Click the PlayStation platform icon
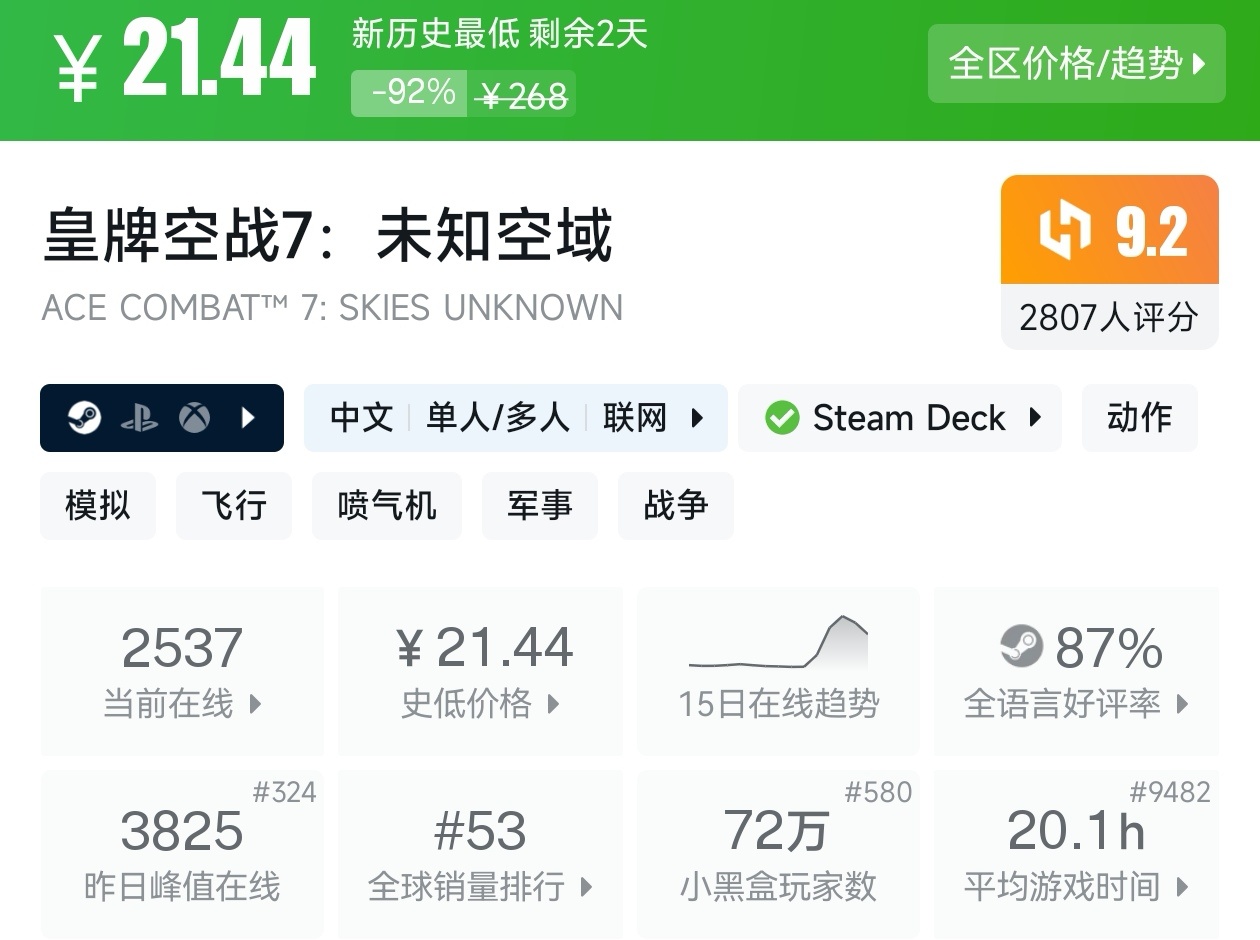This screenshot has height=940, width=1260. pos(139,418)
